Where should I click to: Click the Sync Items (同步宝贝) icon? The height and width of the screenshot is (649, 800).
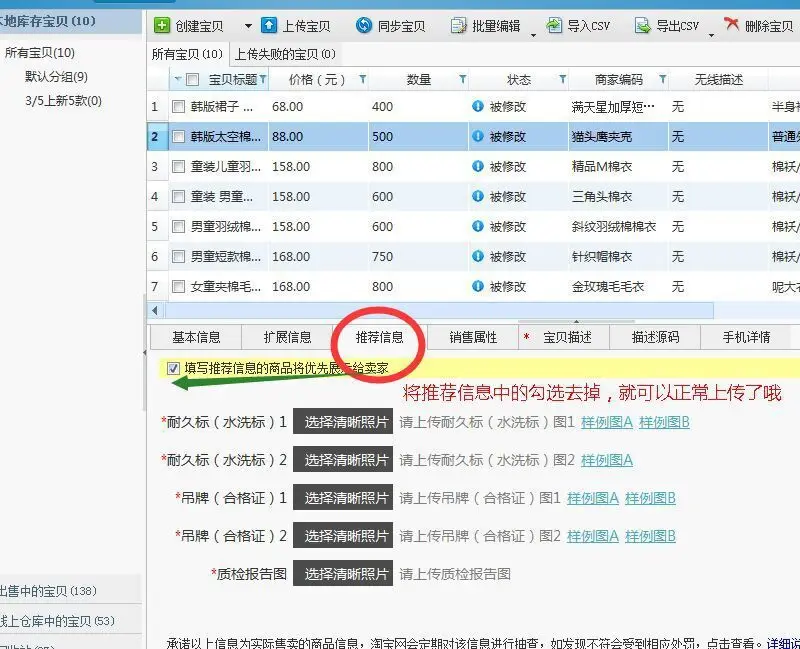point(364,25)
